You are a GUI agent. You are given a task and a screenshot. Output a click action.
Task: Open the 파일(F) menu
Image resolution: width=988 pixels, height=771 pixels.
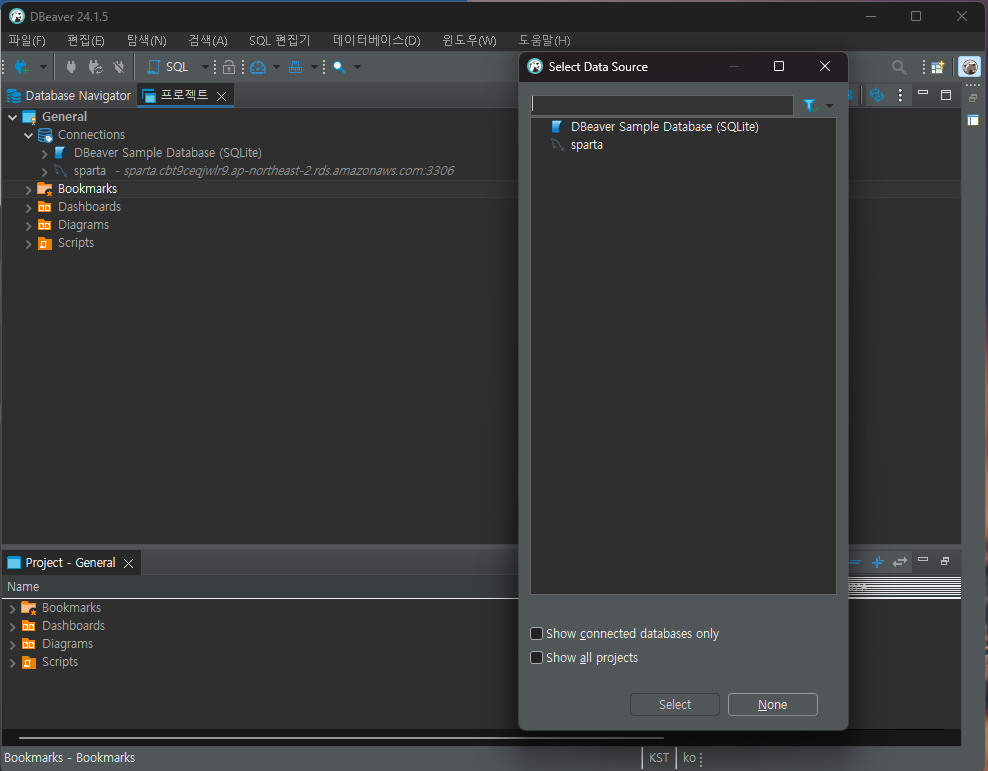pyautogui.click(x=27, y=40)
